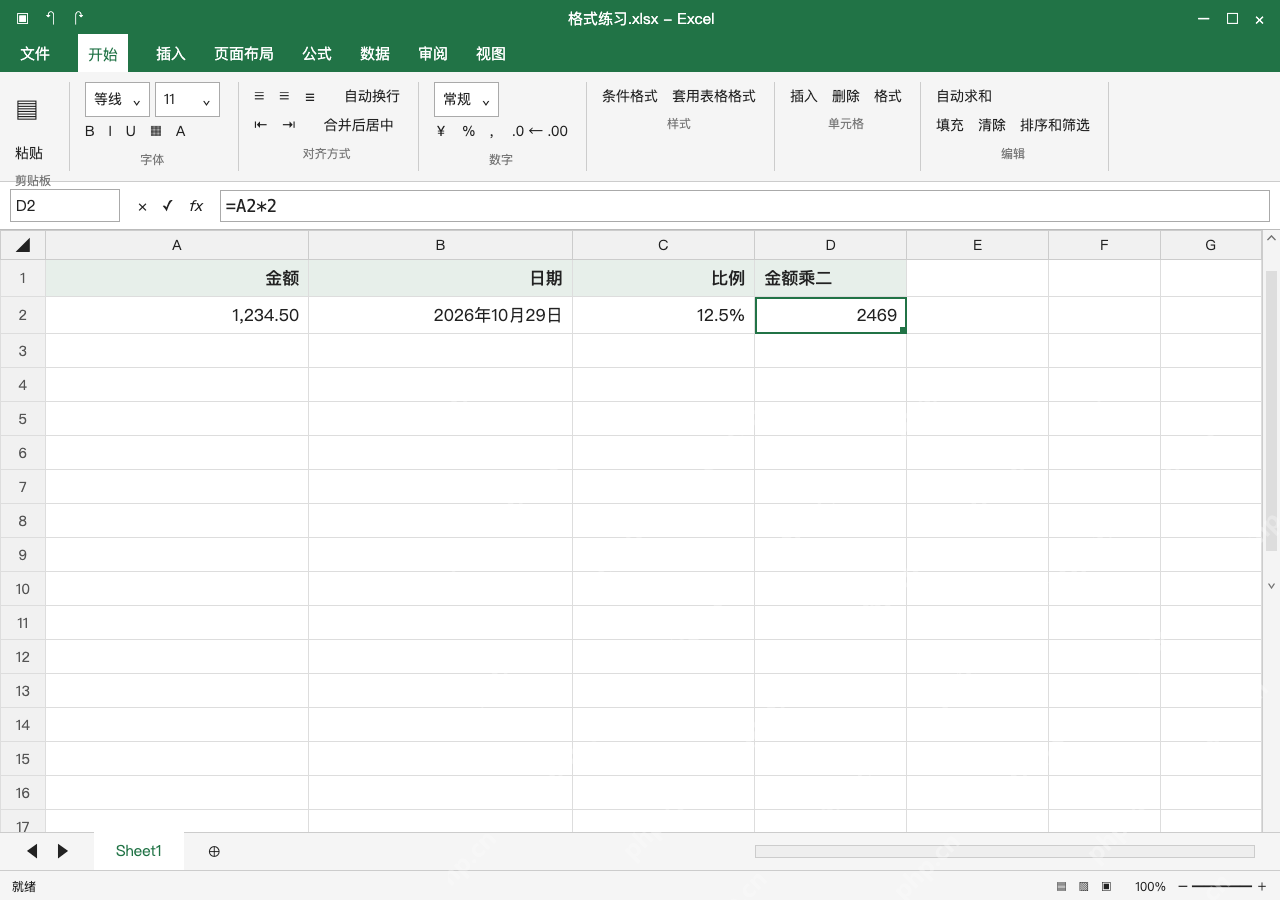Click the formula bar containing =A2*2
Image resolution: width=1280 pixels, height=900 pixels.
pyautogui.click(x=745, y=206)
